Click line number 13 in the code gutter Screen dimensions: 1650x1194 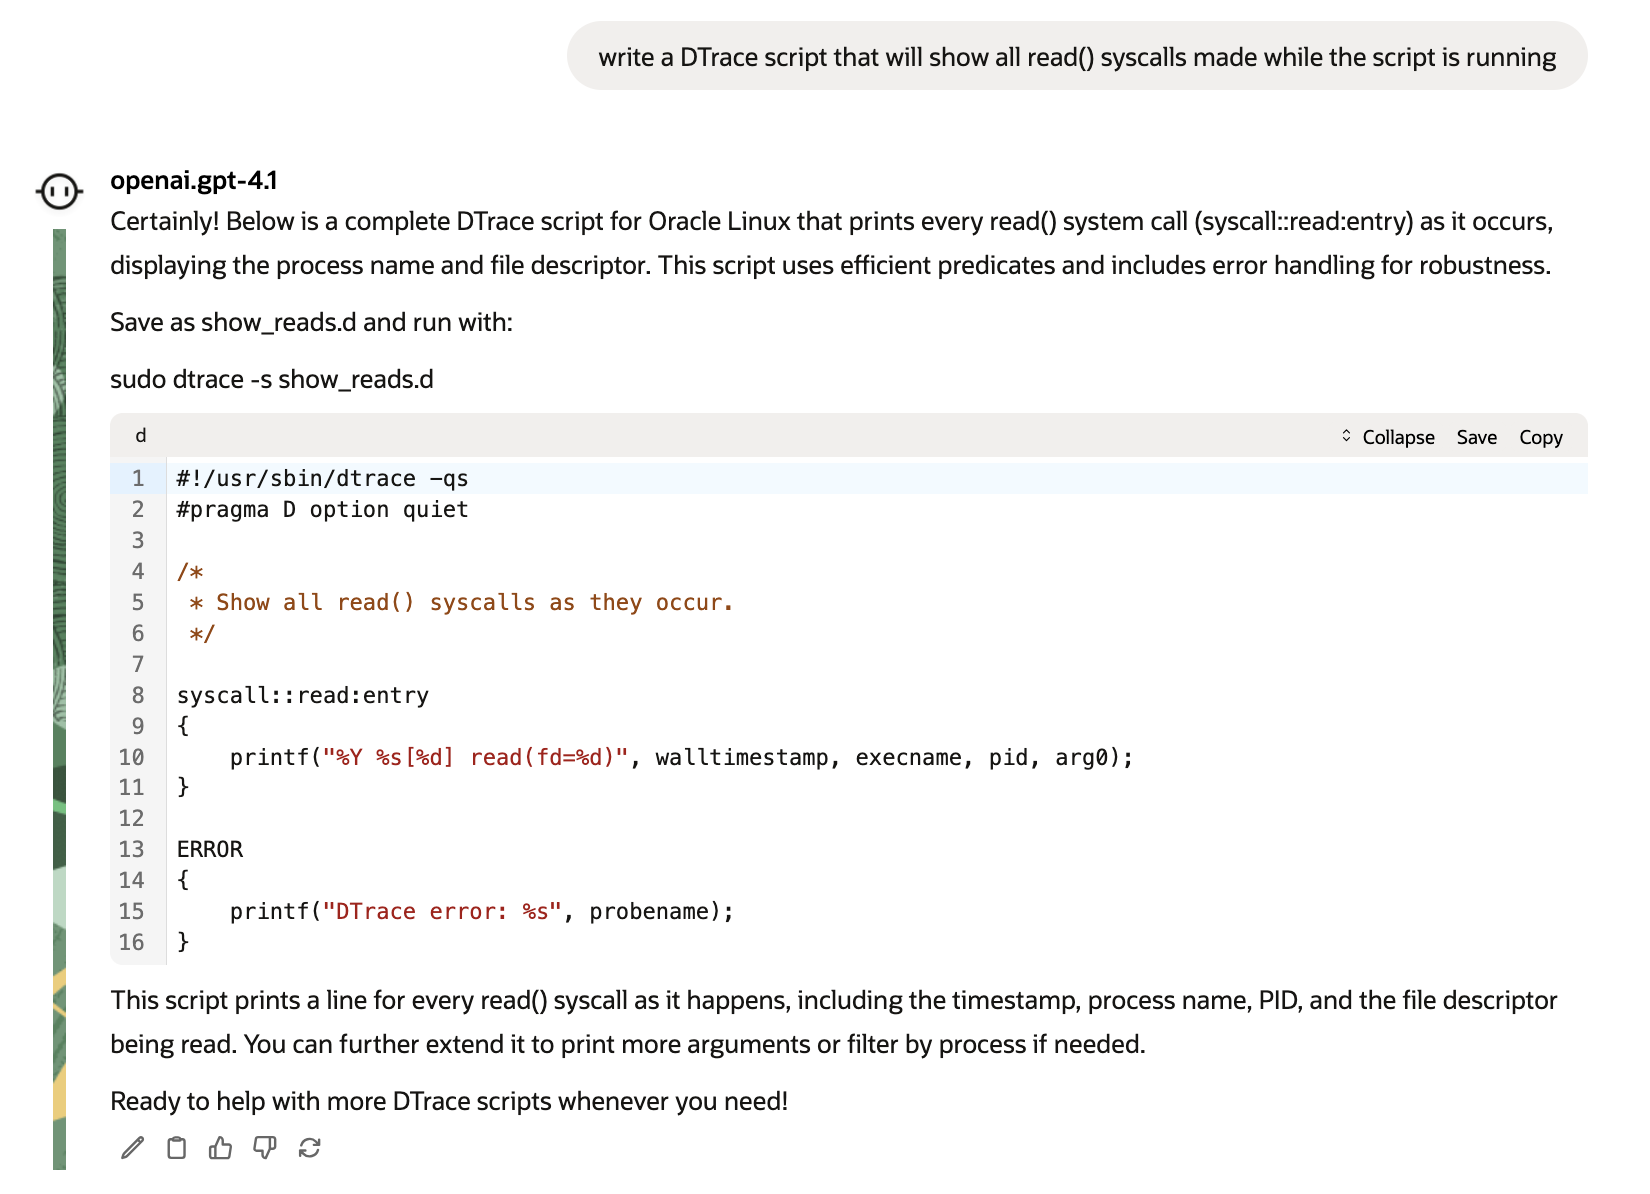click(132, 850)
